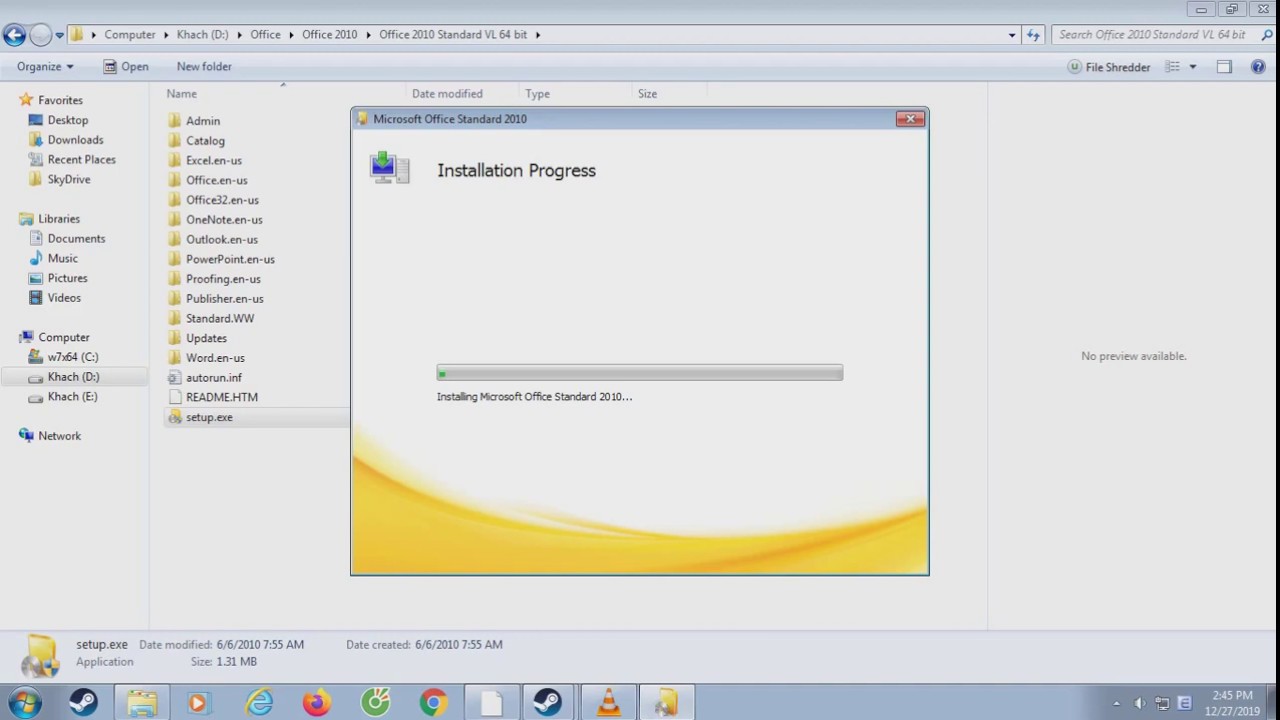Screen dimensions: 1280x720
Task: Select Khach (D:) in the address breadcrumb
Action: 202,35
